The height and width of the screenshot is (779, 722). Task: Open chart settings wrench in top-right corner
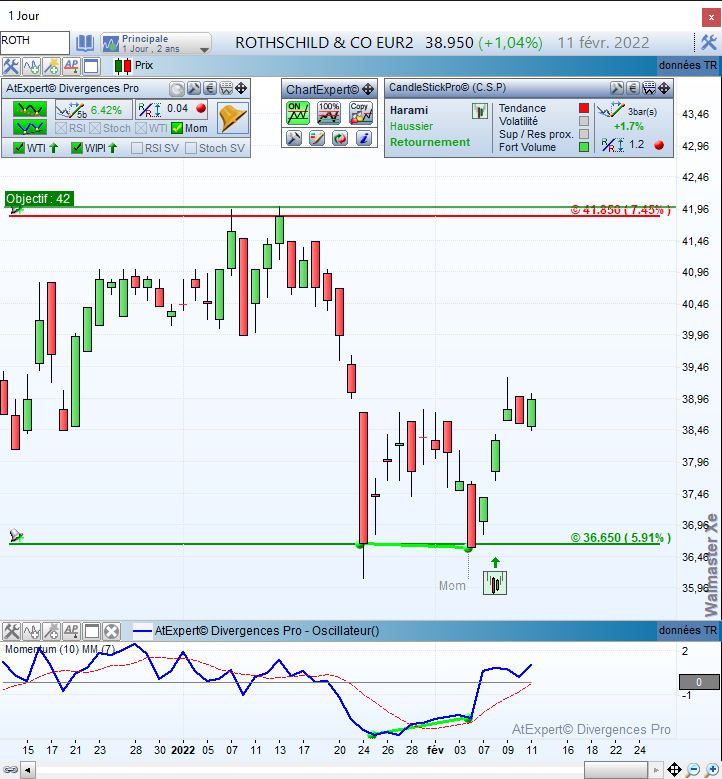(x=708, y=43)
